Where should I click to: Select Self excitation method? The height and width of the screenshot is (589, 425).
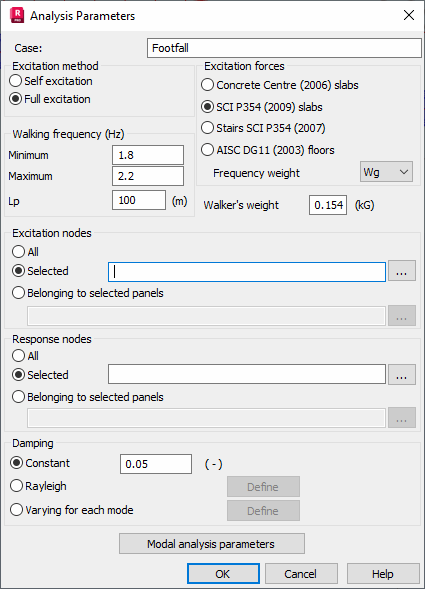pyautogui.click(x=51, y=81)
